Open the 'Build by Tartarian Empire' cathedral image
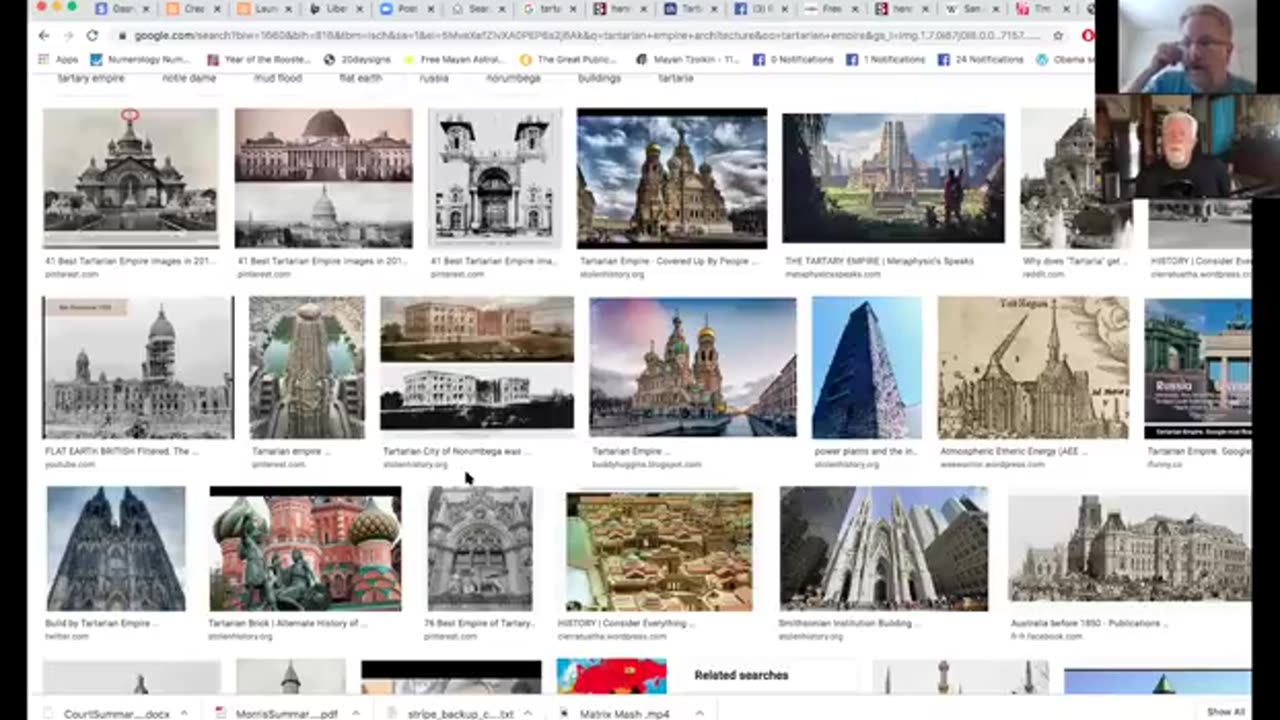The width and height of the screenshot is (1280, 720). (x=116, y=549)
